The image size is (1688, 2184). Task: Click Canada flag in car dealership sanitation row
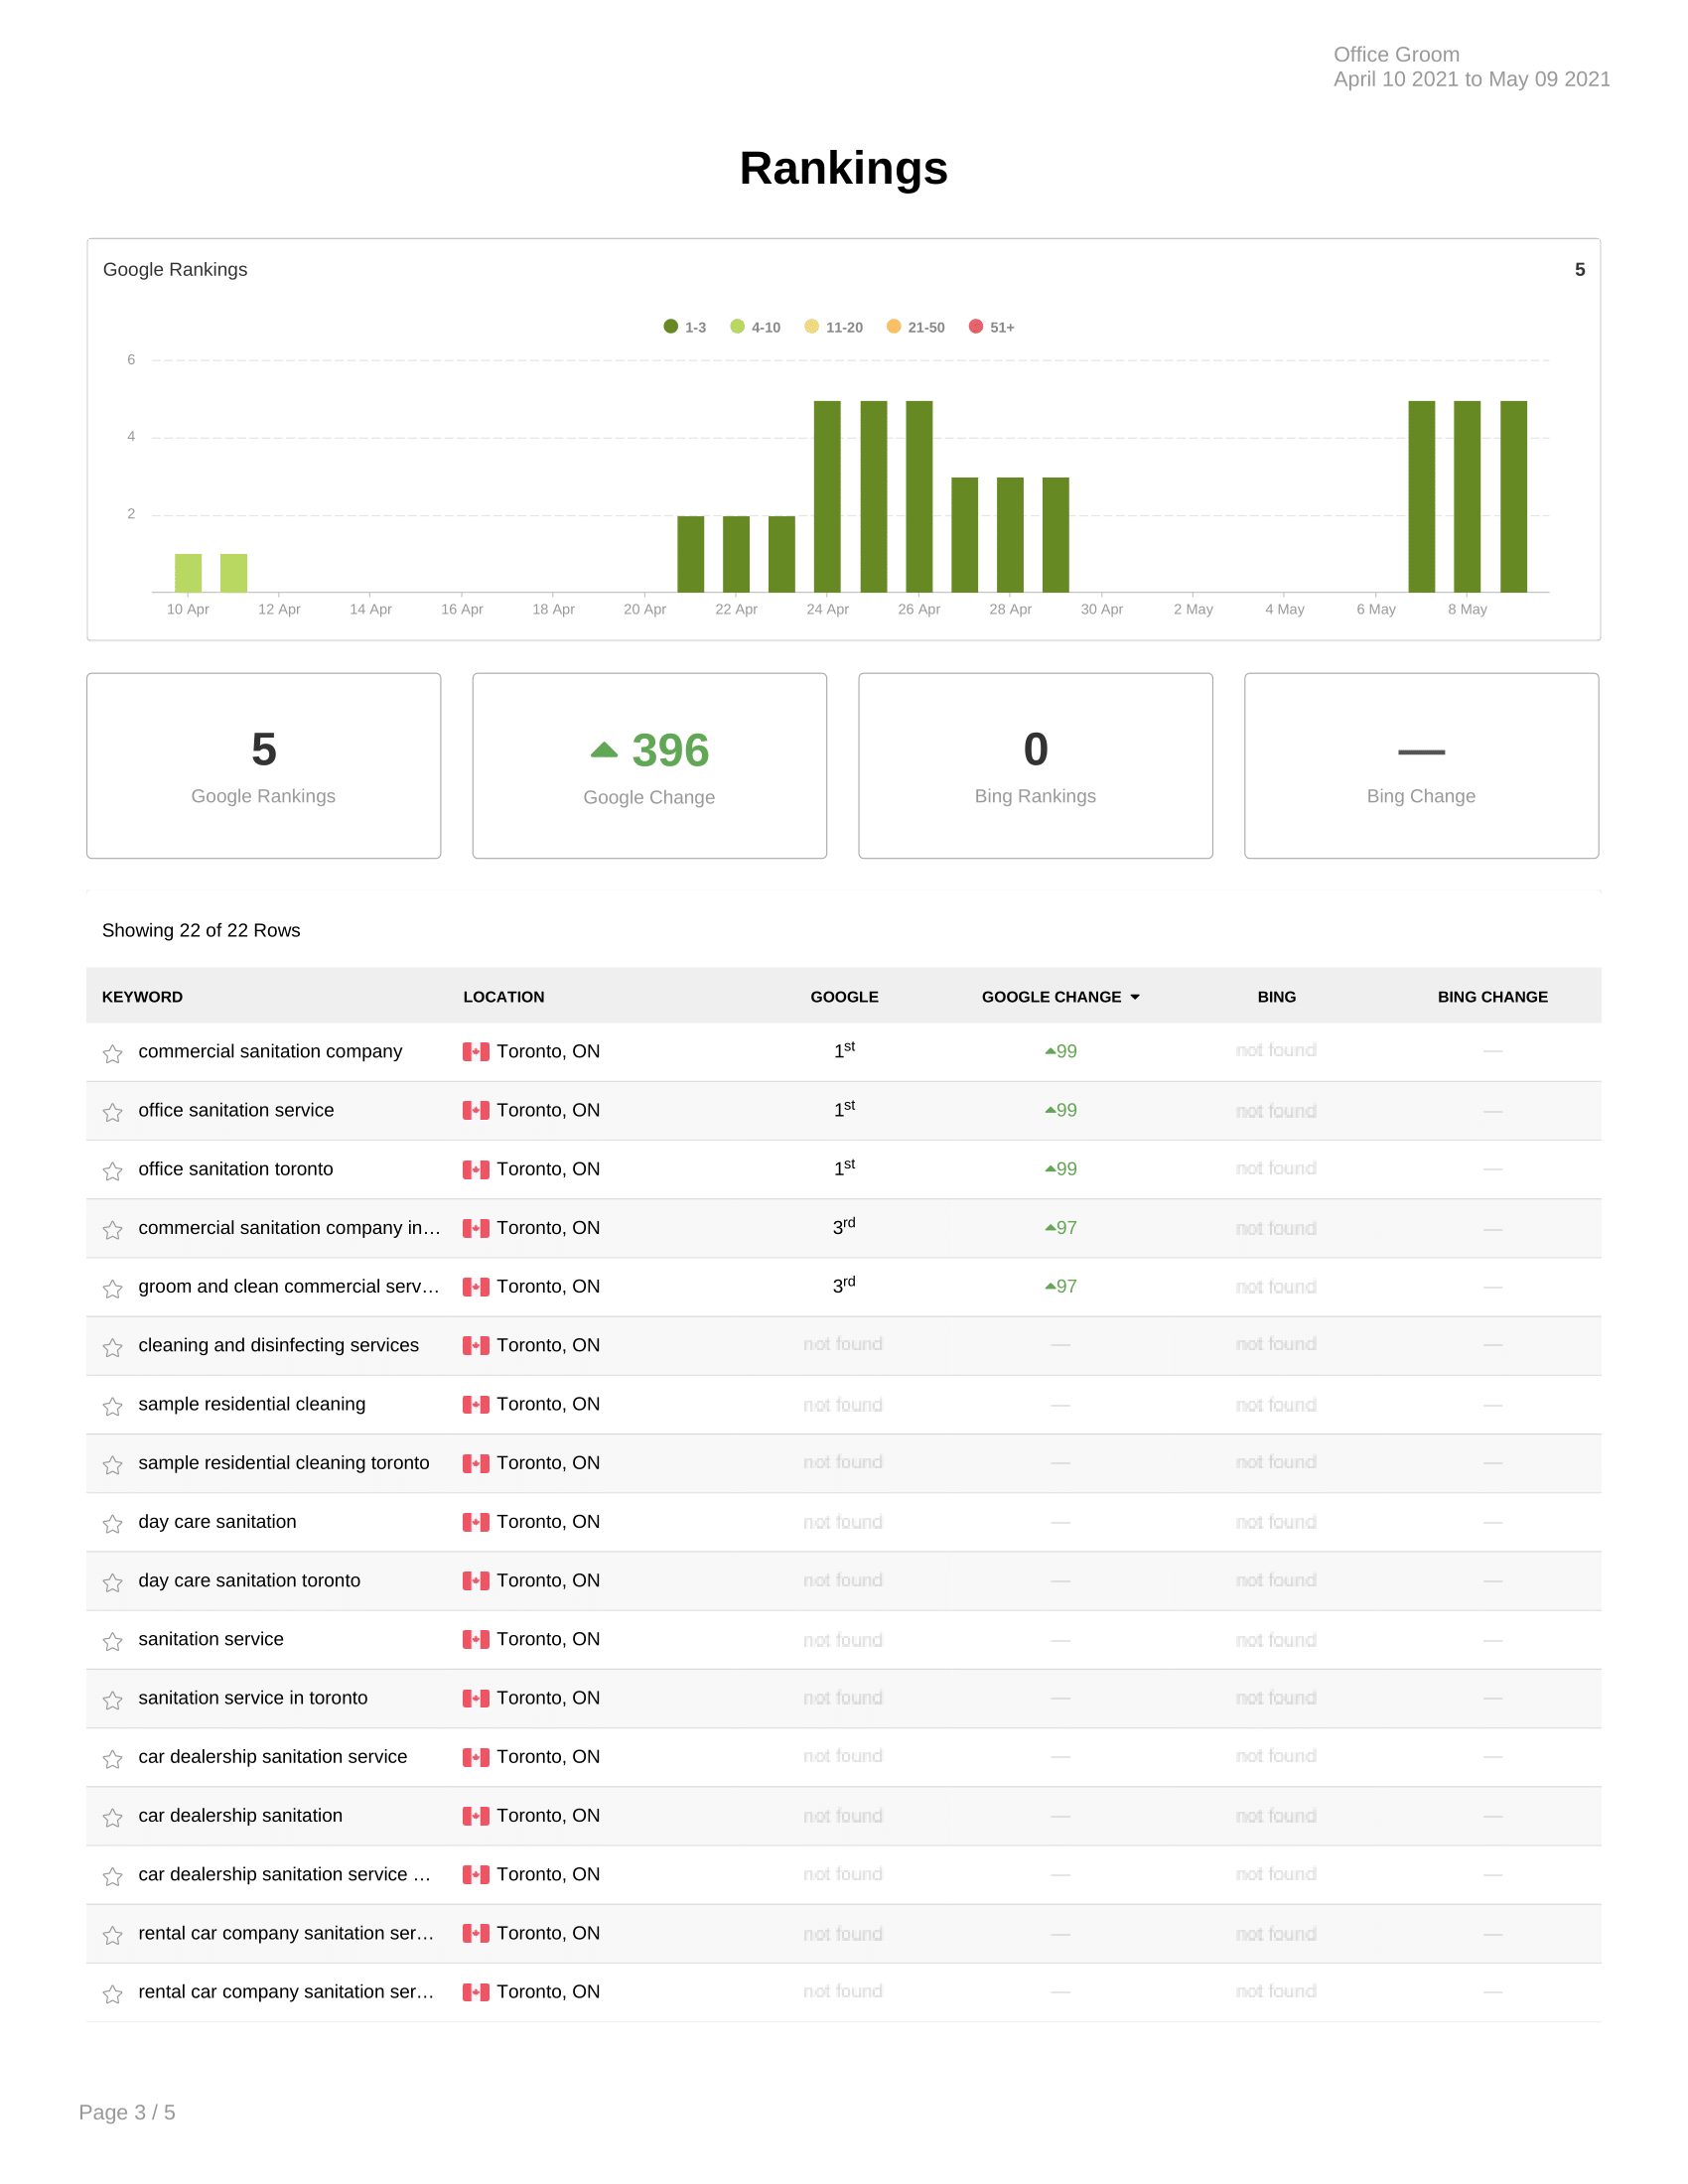(475, 1816)
